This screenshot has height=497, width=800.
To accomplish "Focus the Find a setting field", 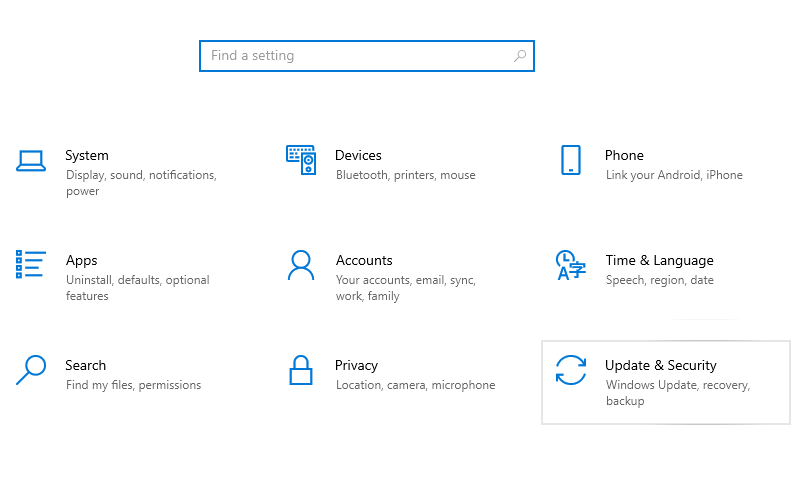I will (x=367, y=56).
